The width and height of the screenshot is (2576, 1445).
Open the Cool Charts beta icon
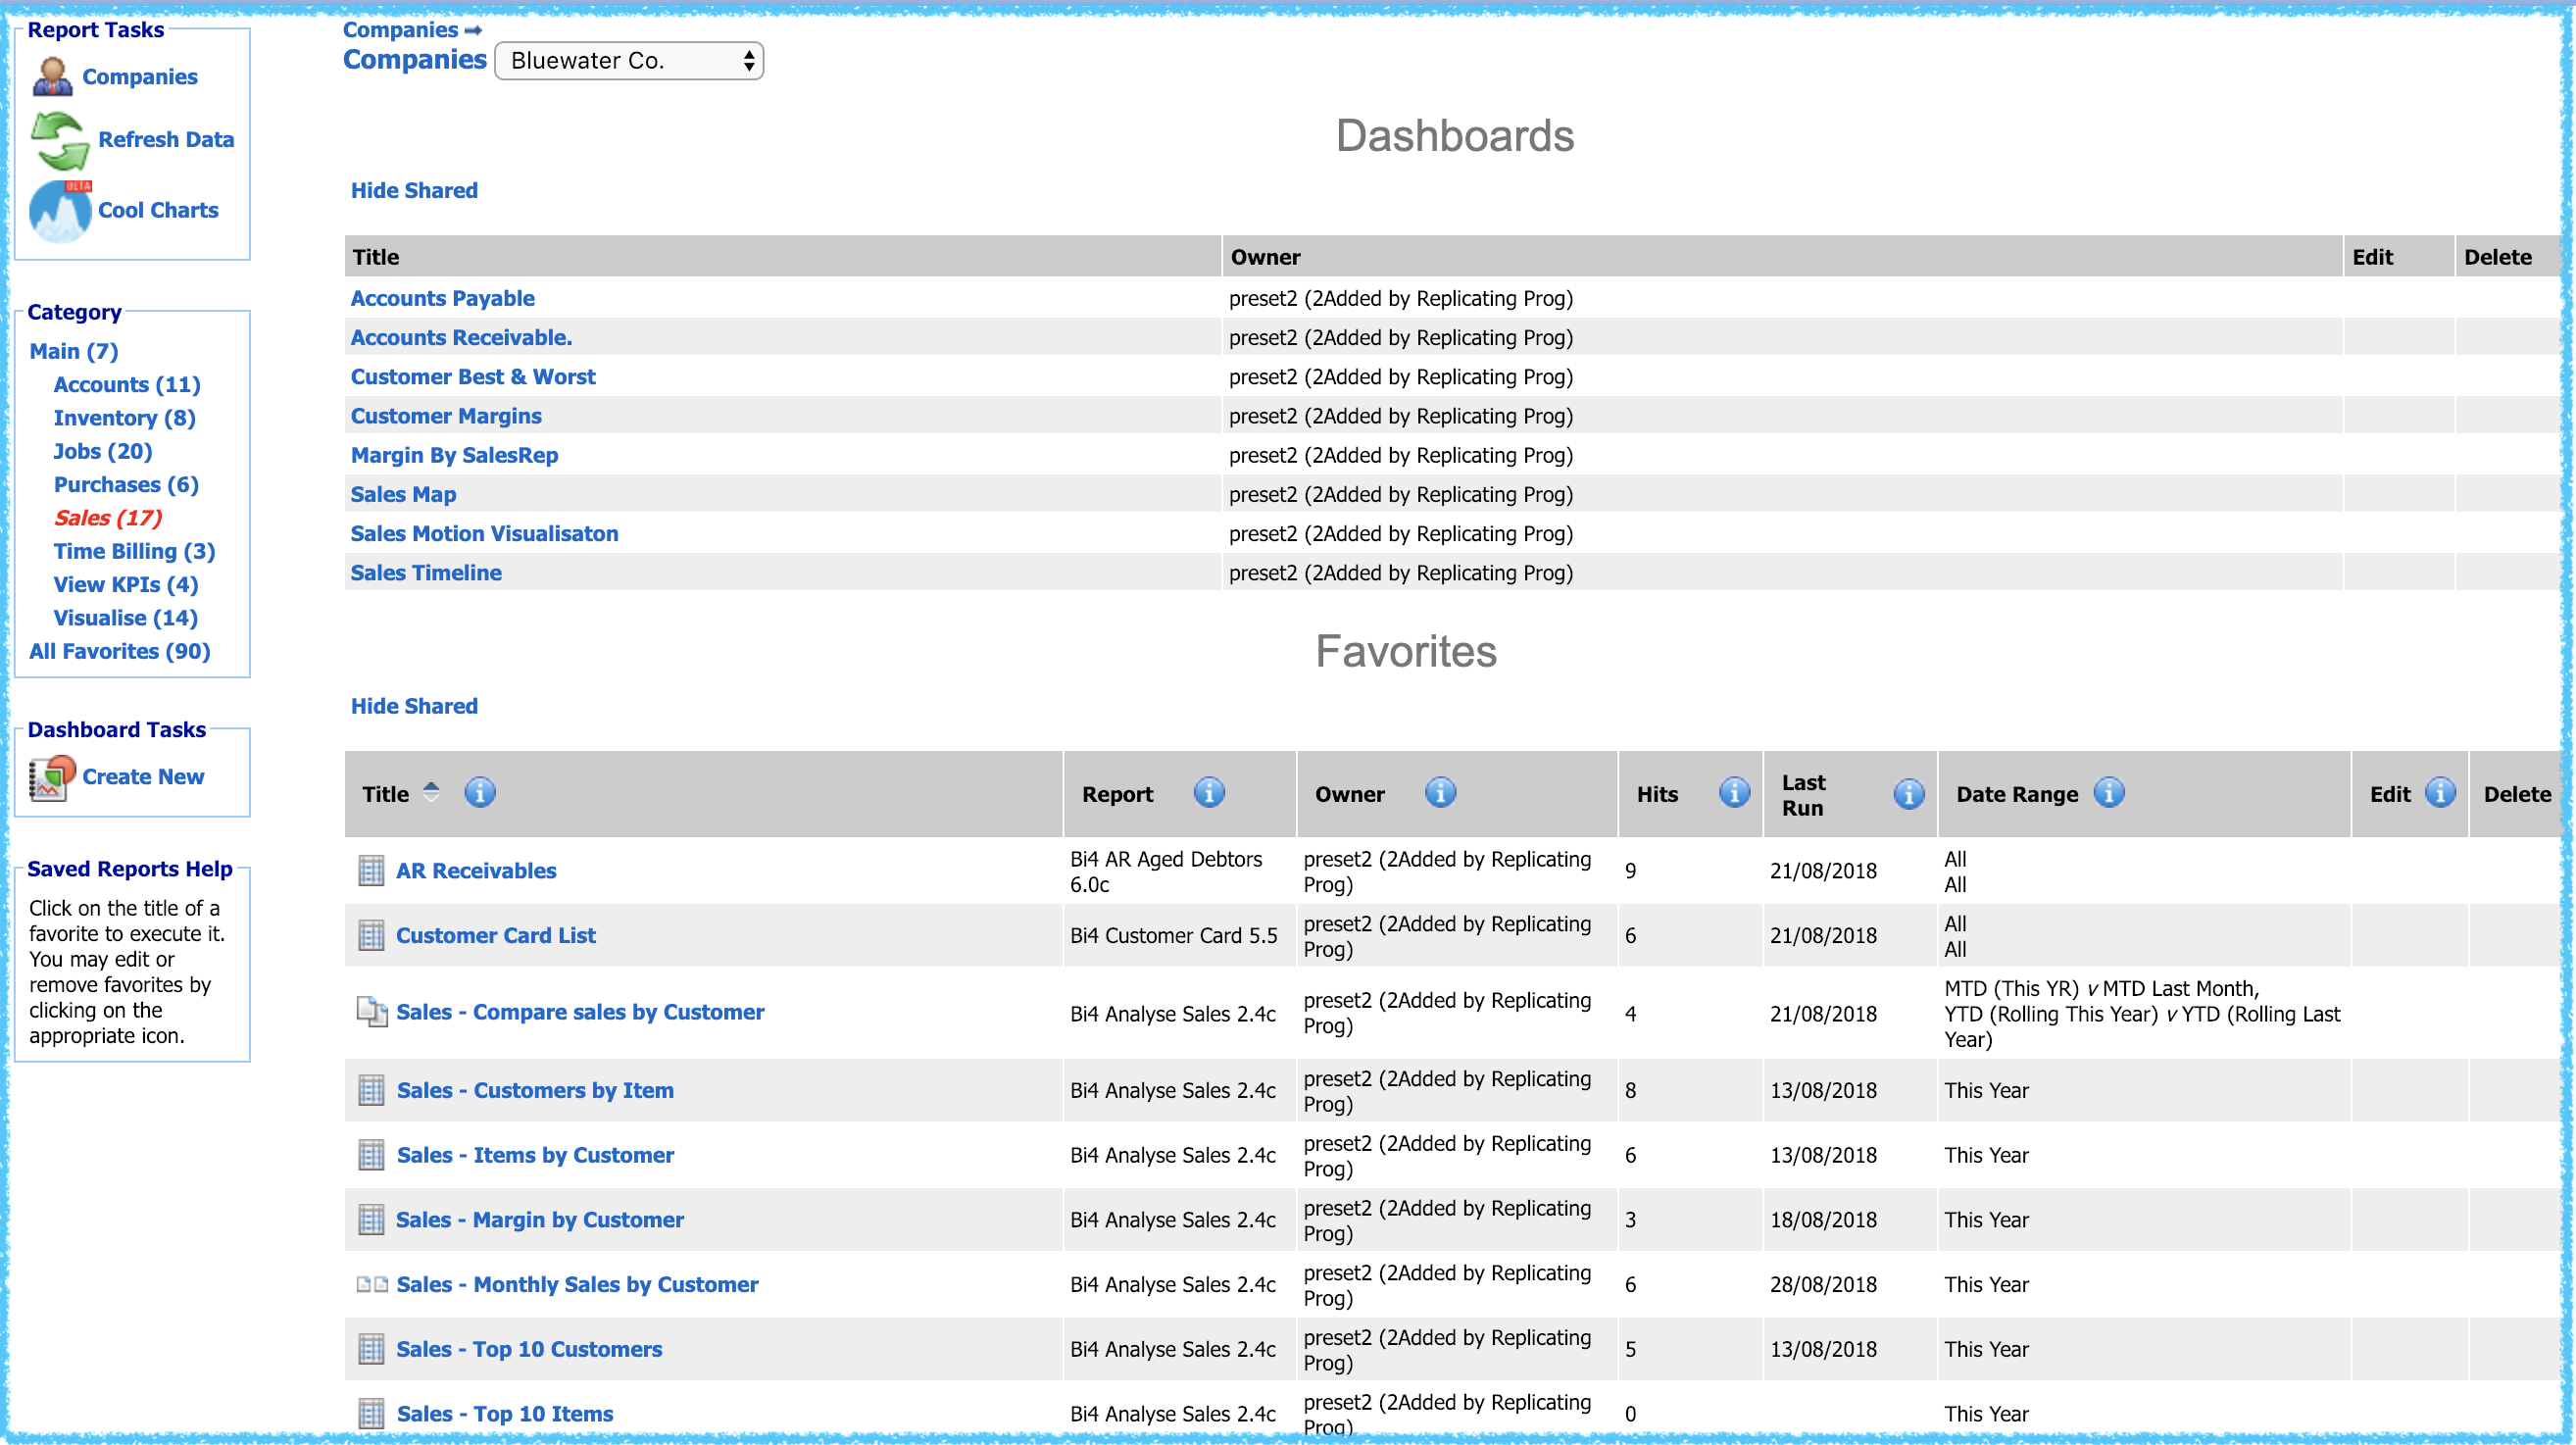(x=60, y=211)
